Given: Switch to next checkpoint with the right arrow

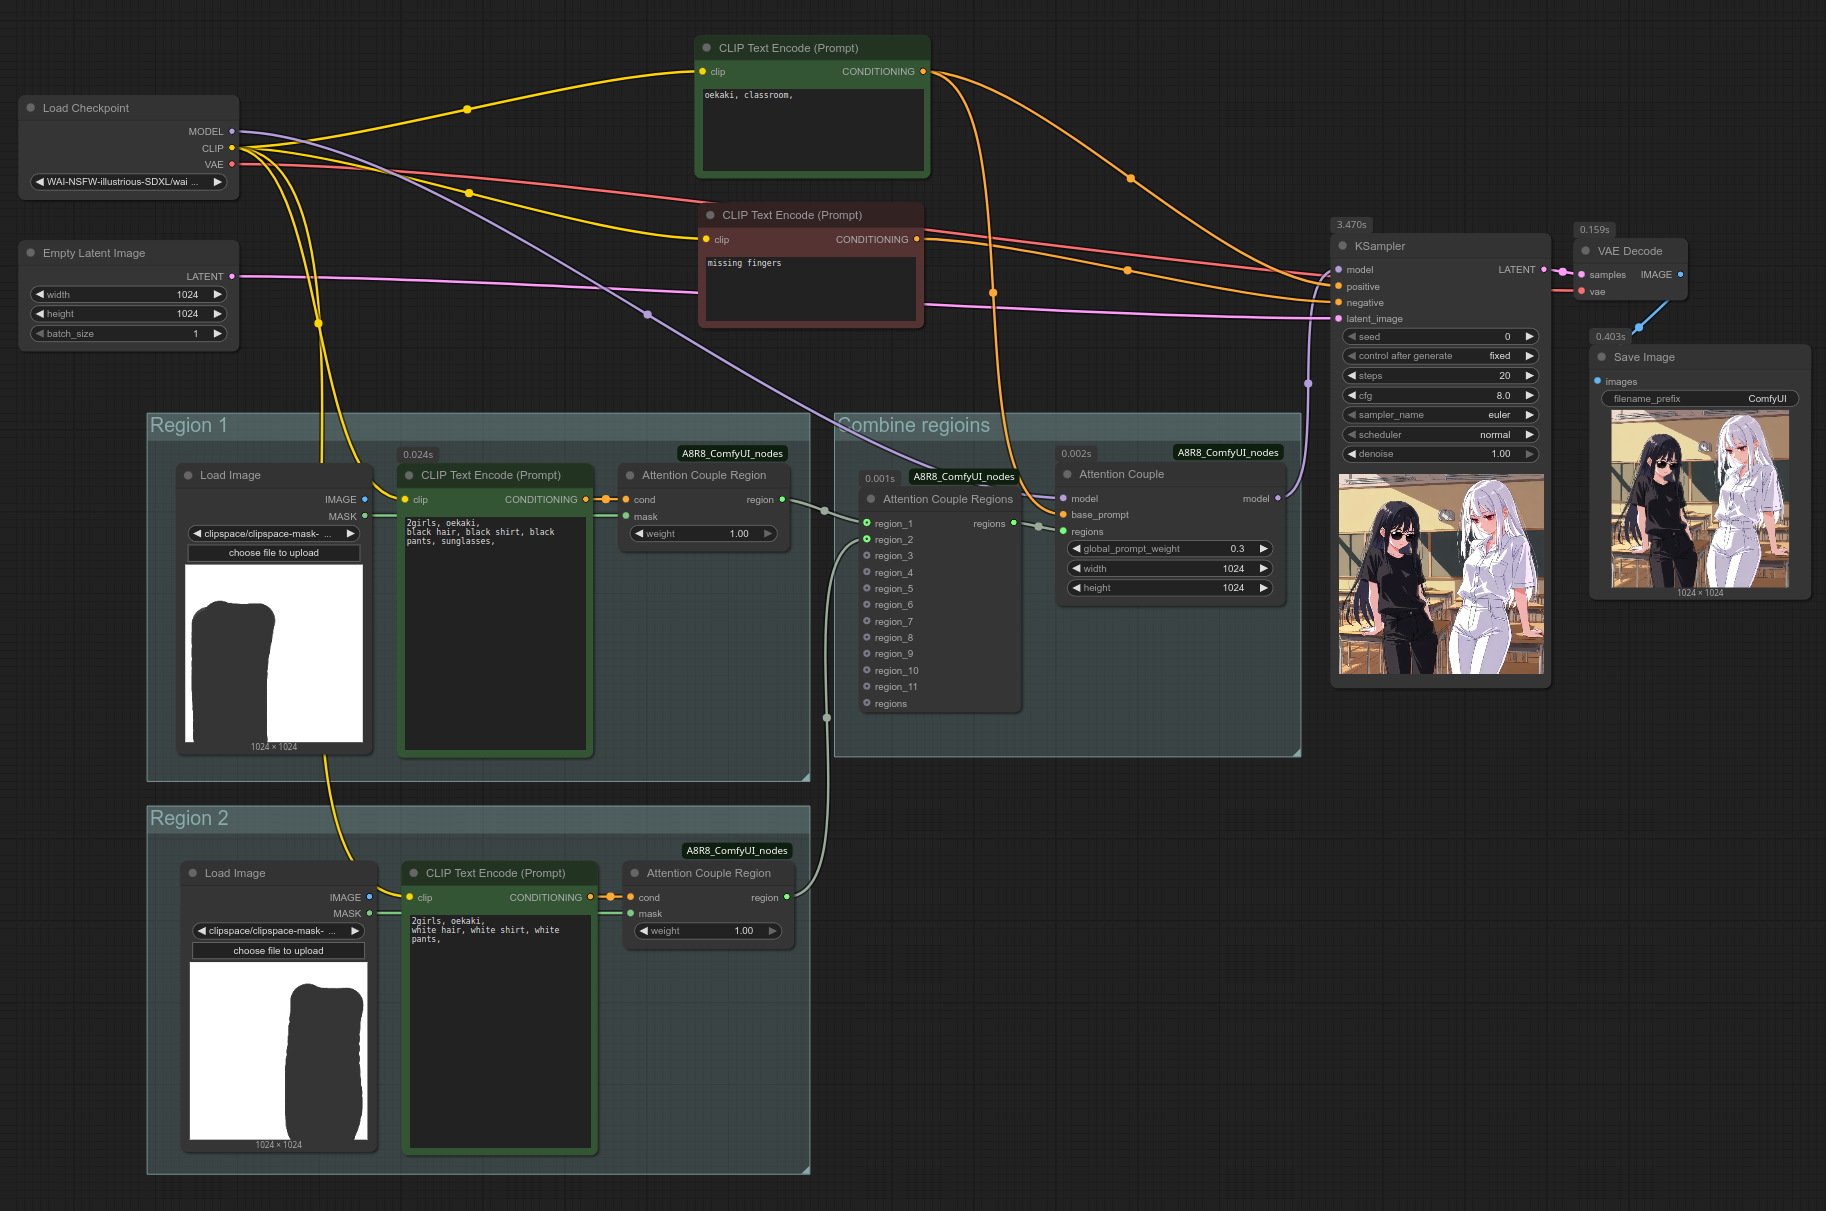Looking at the screenshot, I should (217, 182).
